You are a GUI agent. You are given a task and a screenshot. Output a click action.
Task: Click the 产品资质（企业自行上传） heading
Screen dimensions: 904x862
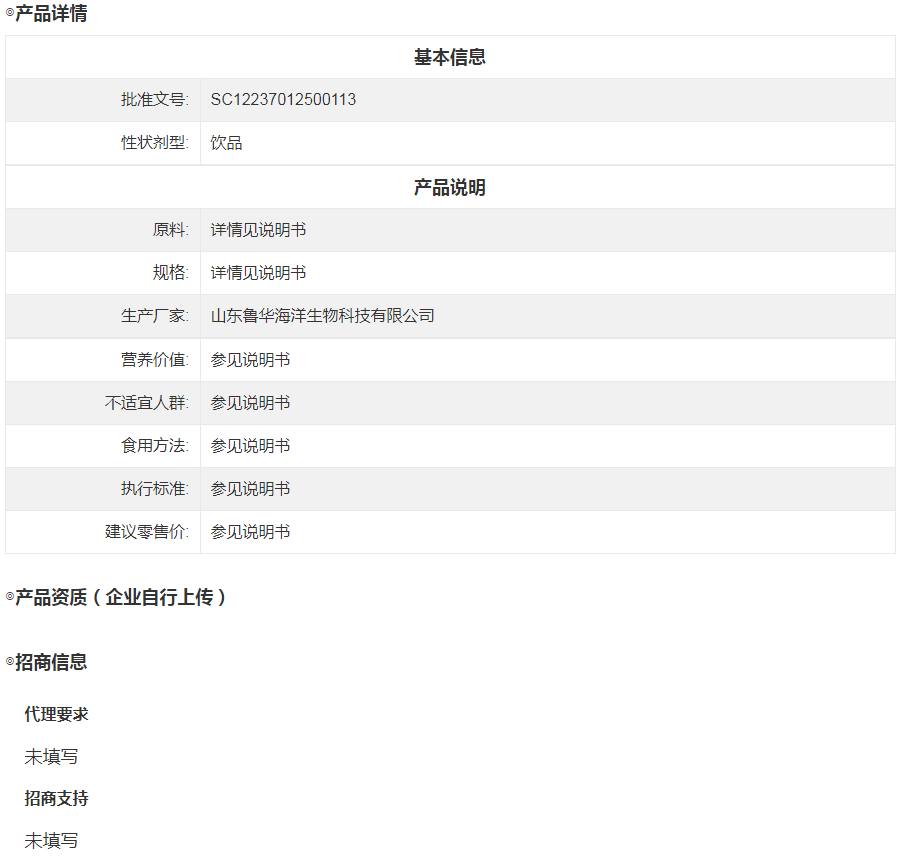coord(120,597)
